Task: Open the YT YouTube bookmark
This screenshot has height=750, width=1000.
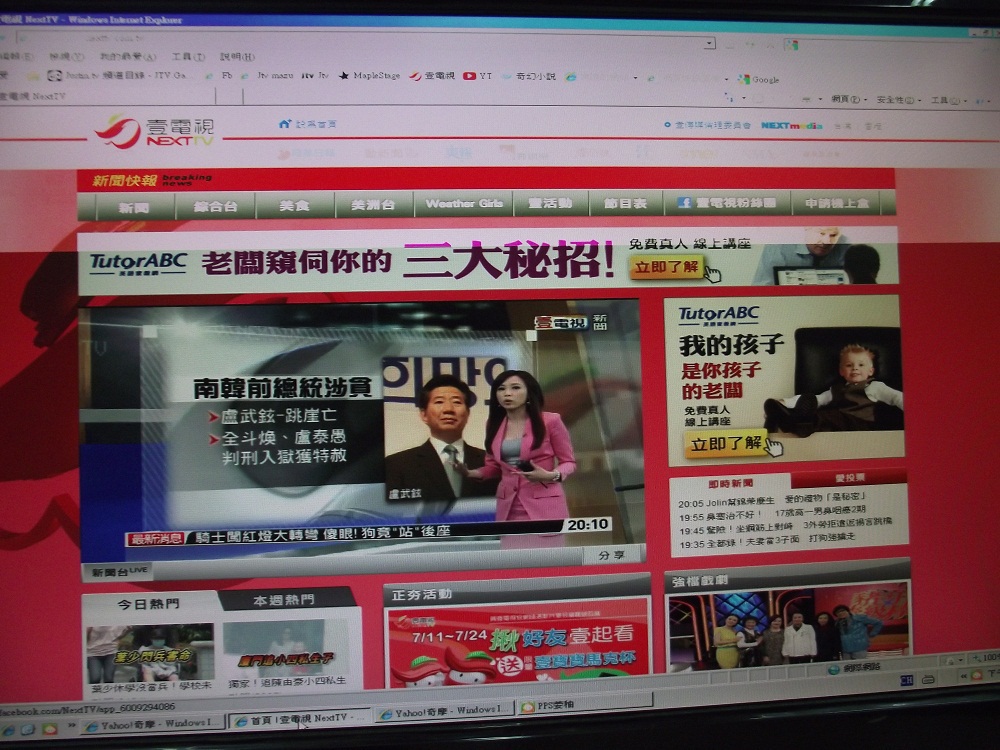Action: point(478,76)
